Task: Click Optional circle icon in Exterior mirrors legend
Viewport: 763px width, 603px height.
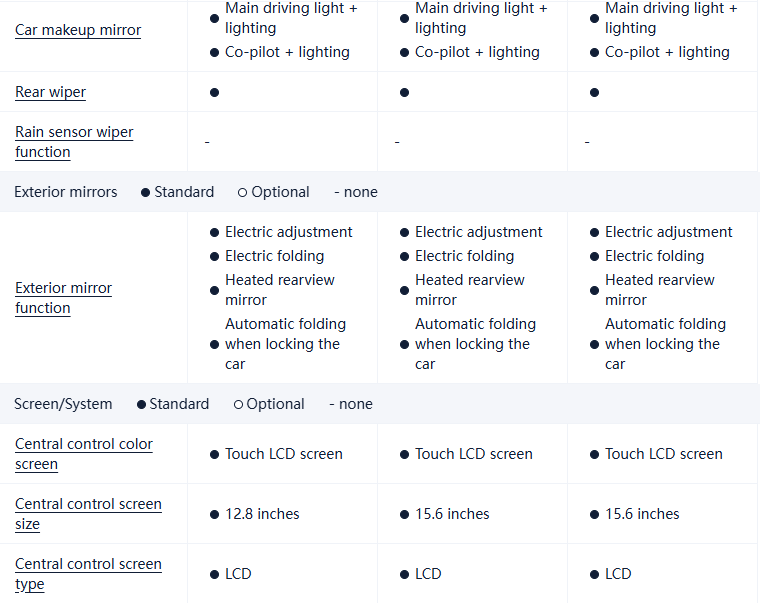Action: [243, 192]
